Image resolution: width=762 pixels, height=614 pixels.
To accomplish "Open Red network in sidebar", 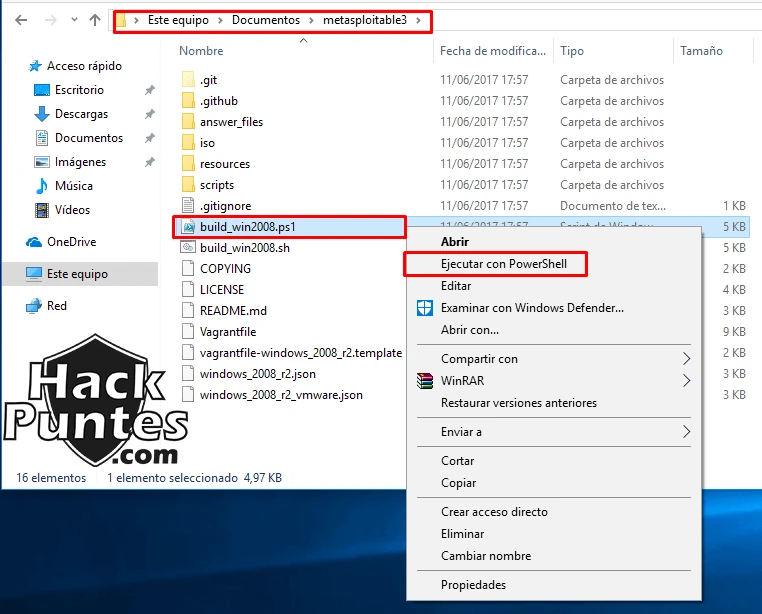I will point(57,306).
